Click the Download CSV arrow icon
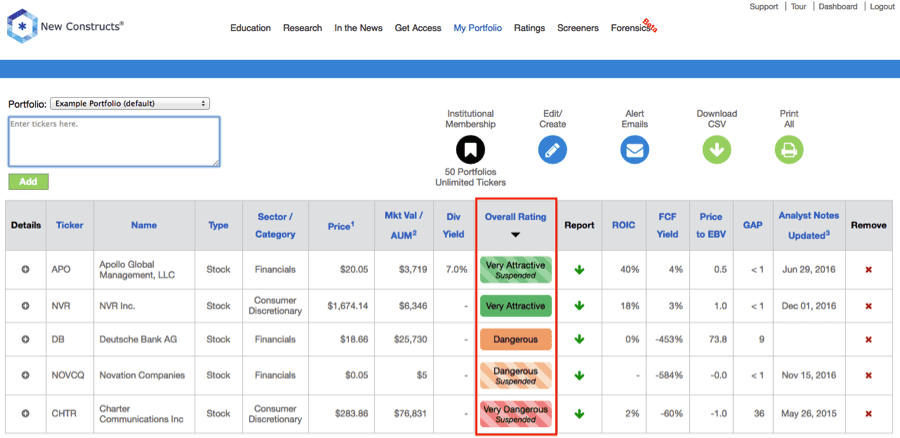Viewport: 900px width, 438px height. click(717, 150)
